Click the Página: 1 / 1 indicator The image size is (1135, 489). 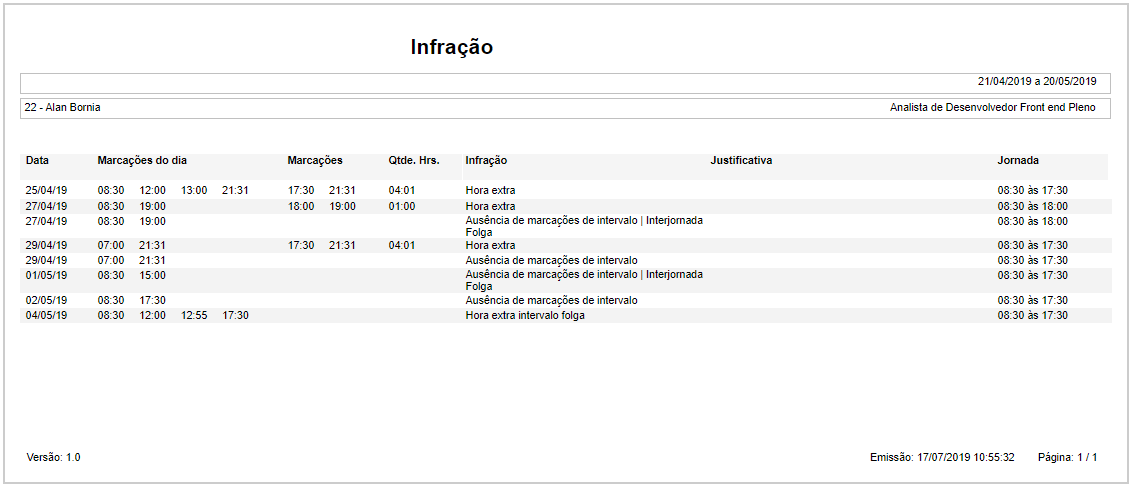point(1067,457)
